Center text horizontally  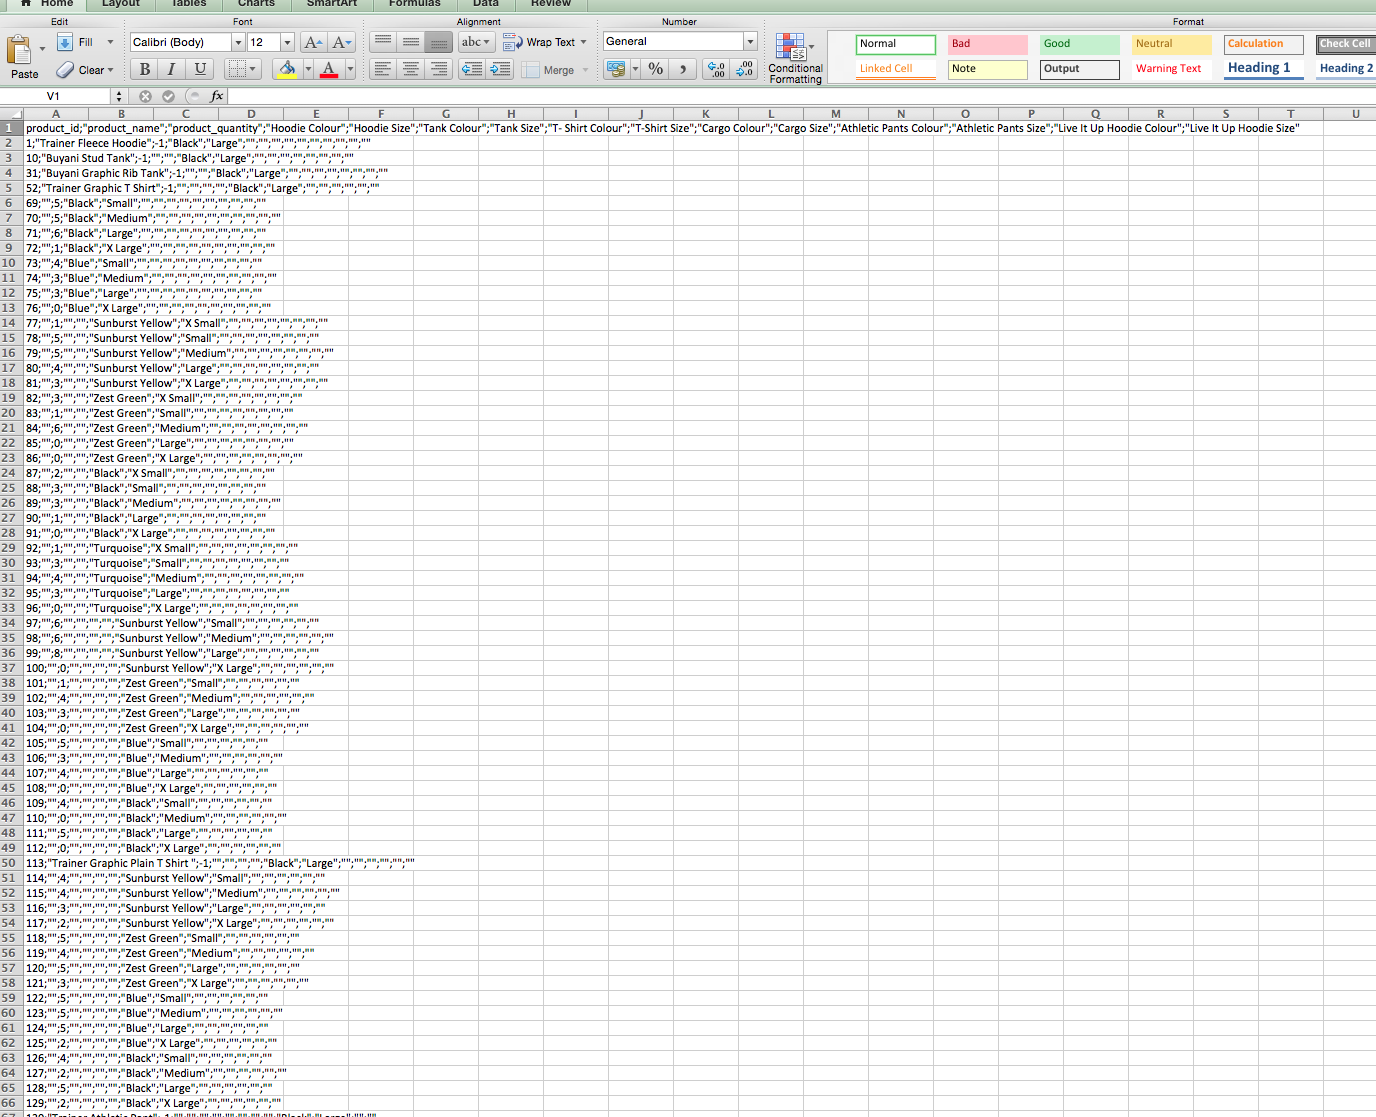point(410,69)
